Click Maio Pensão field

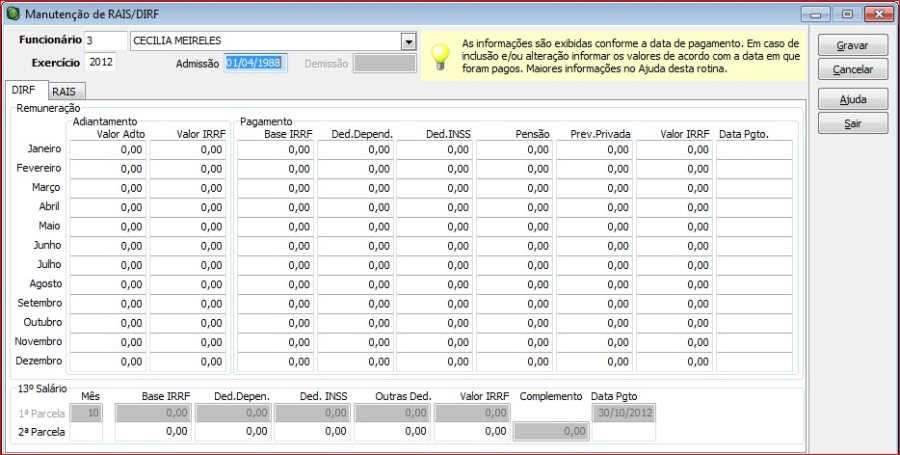(514, 227)
